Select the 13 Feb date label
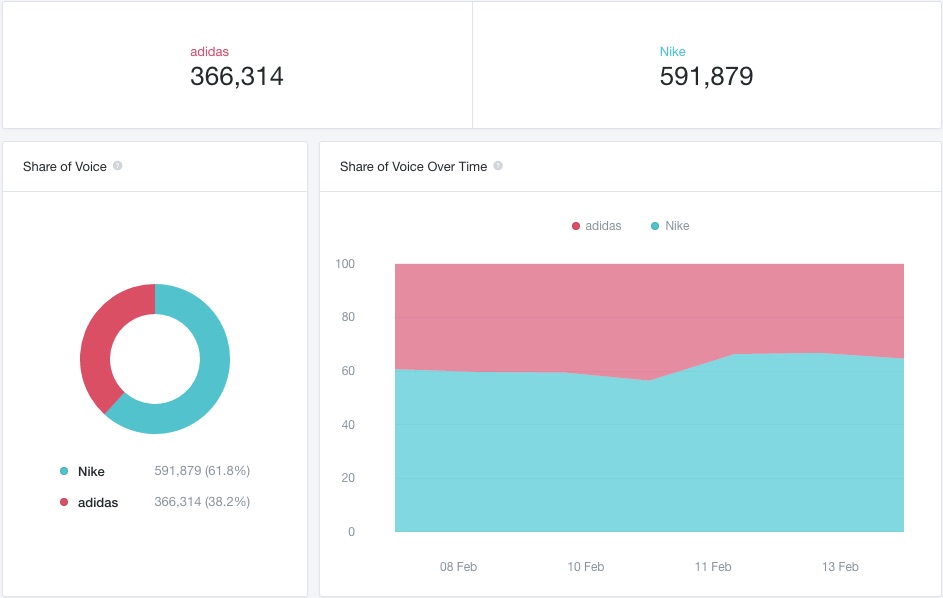This screenshot has width=943, height=598. [840, 567]
